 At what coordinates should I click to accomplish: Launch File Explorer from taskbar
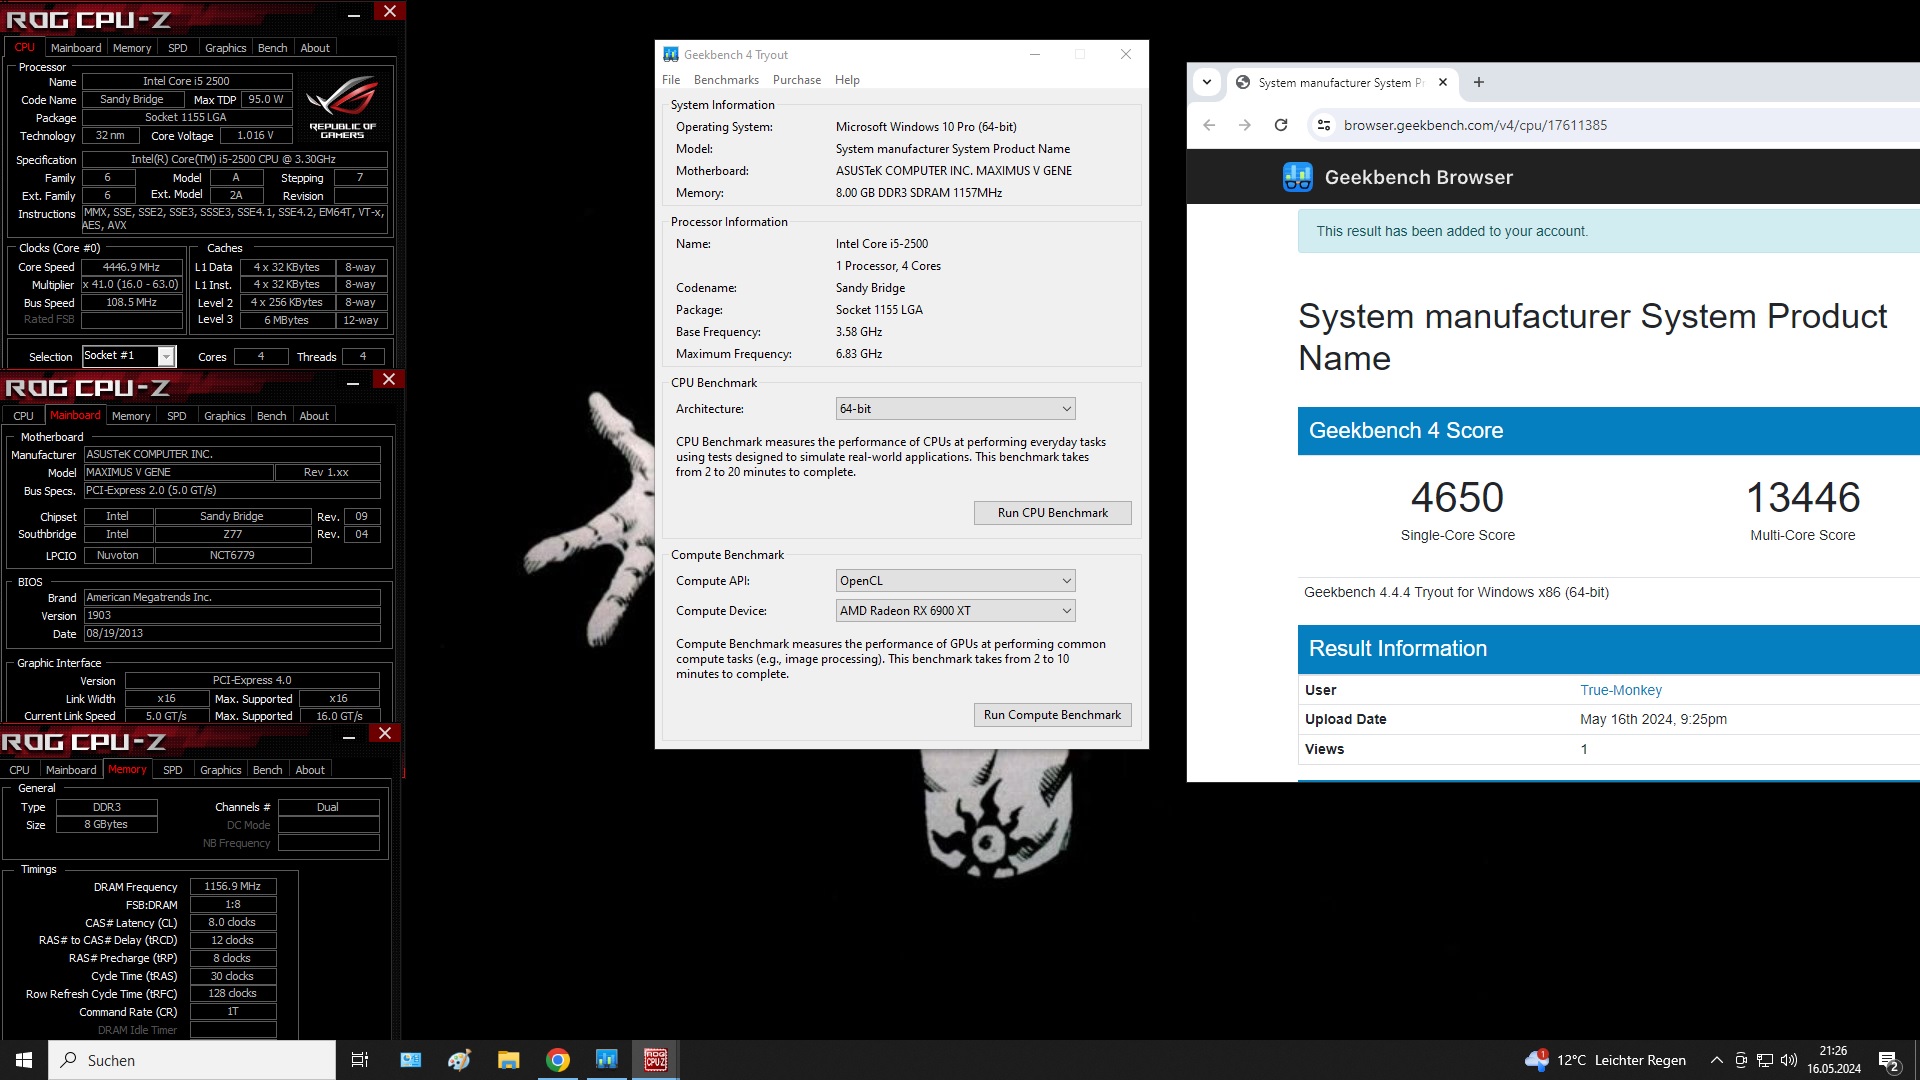tap(508, 1060)
